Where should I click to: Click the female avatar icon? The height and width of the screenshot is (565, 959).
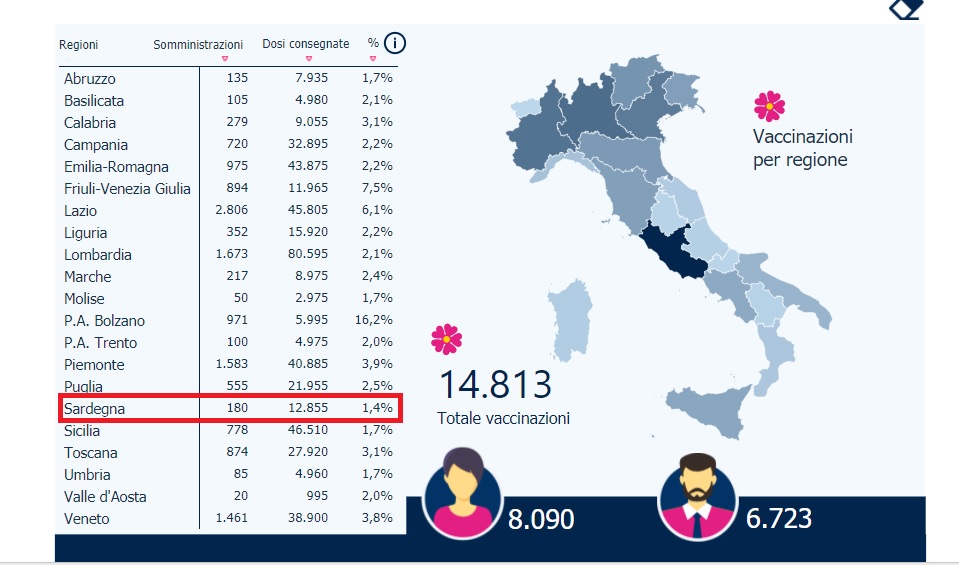pos(463,493)
